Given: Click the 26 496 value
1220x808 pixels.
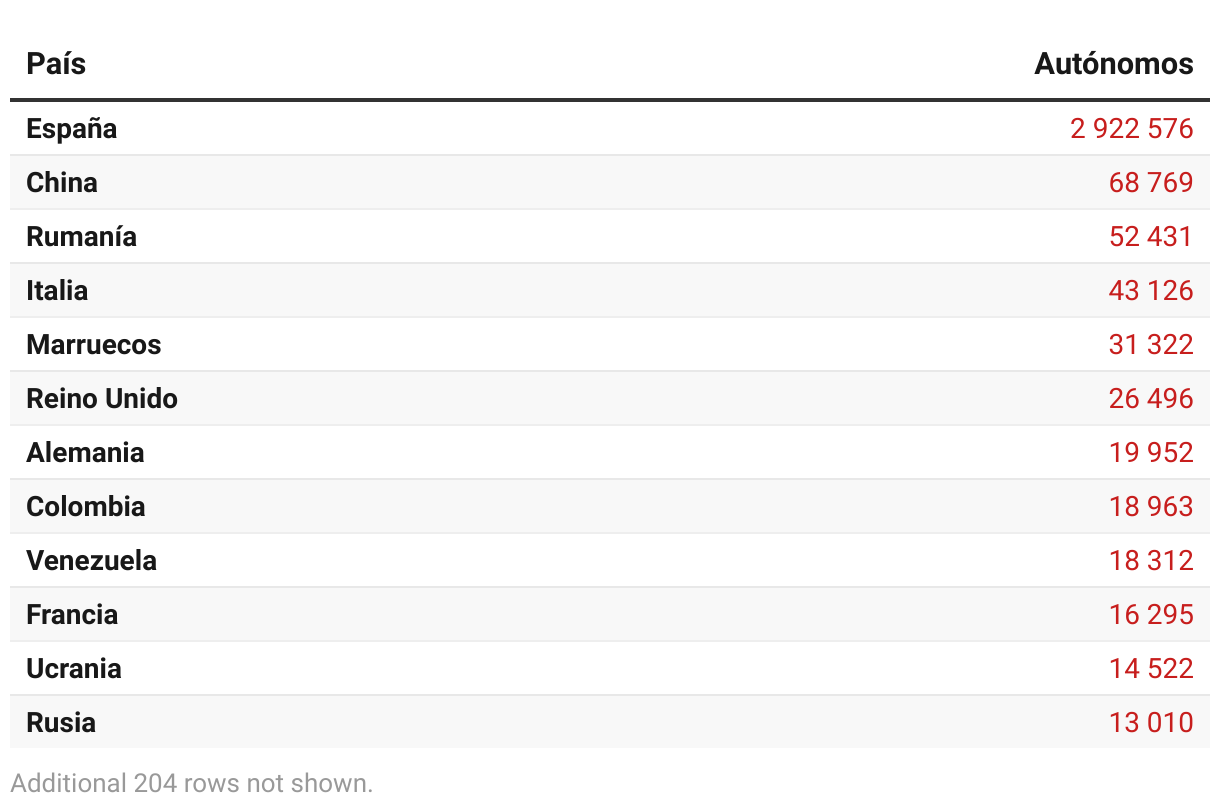Looking at the screenshot, I should click(x=1151, y=399).
